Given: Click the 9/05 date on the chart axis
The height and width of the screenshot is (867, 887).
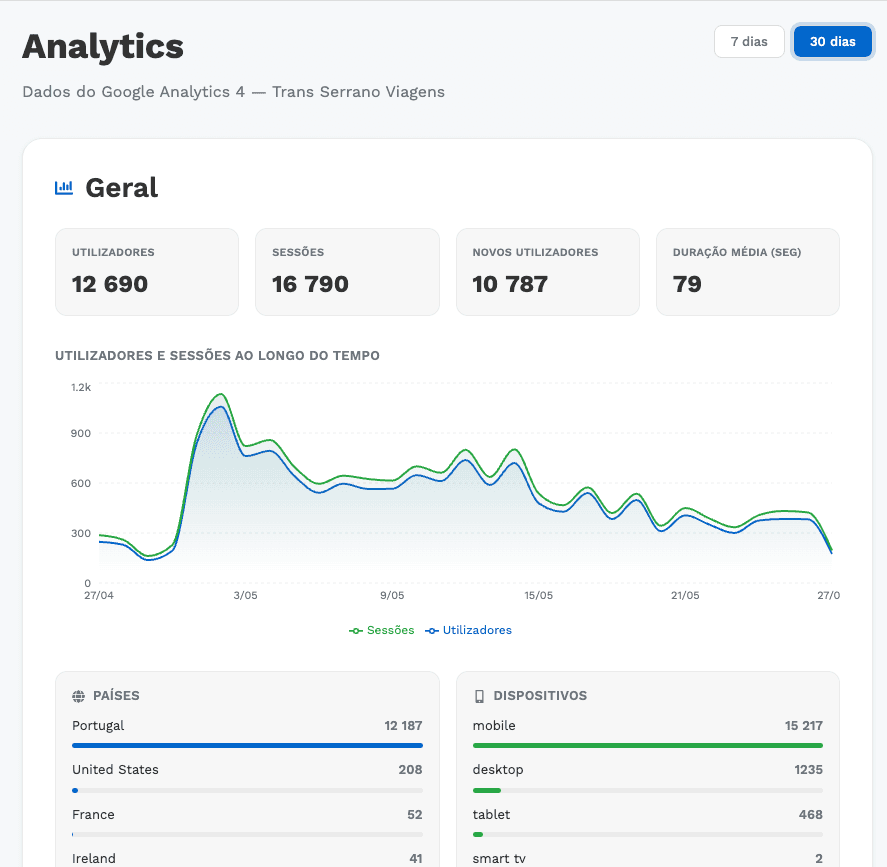Looking at the screenshot, I should click(x=392, y=596).
